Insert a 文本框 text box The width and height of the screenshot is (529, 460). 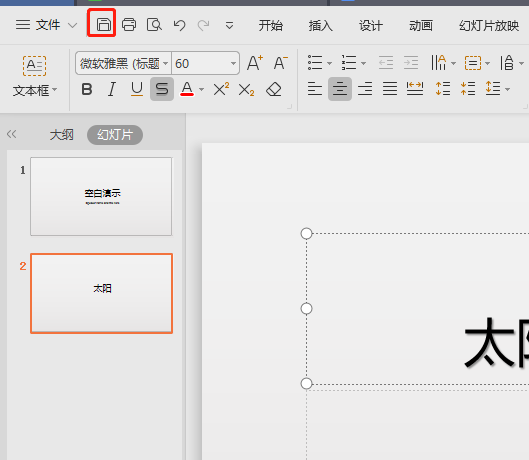click(x=34, y=66)
